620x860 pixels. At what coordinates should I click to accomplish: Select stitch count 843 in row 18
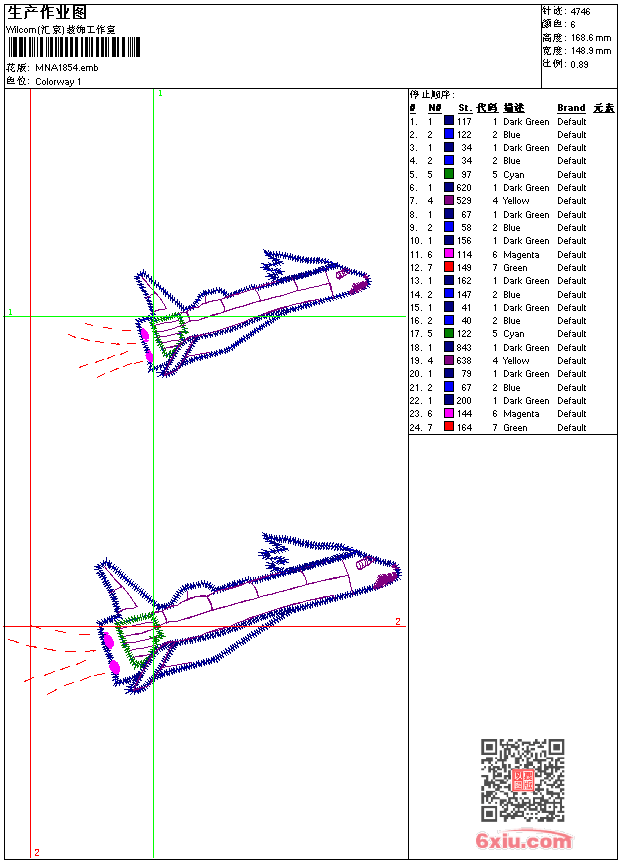(464, 348)
